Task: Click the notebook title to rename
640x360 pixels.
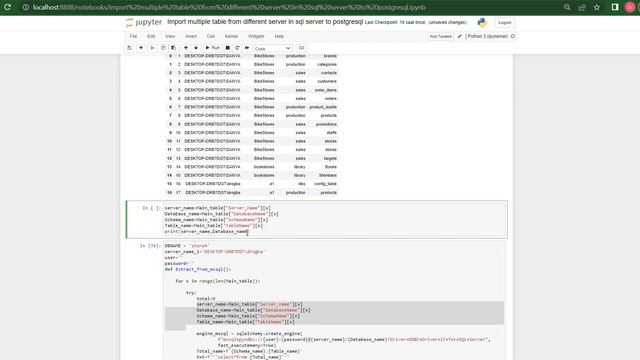Action: [265, 22]
